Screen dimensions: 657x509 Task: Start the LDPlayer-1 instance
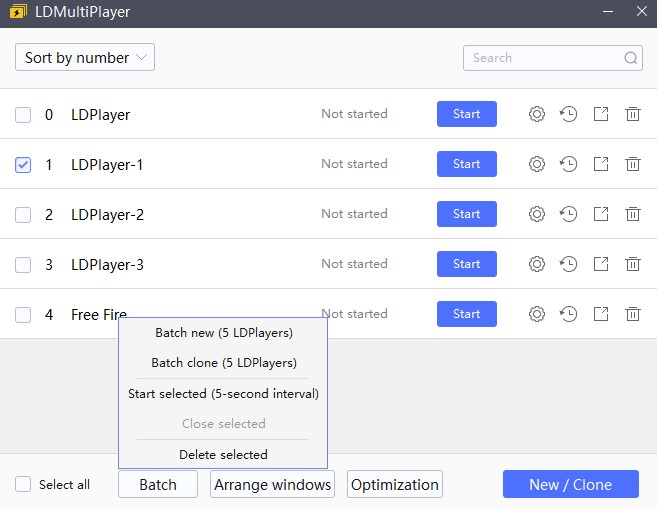467,164
